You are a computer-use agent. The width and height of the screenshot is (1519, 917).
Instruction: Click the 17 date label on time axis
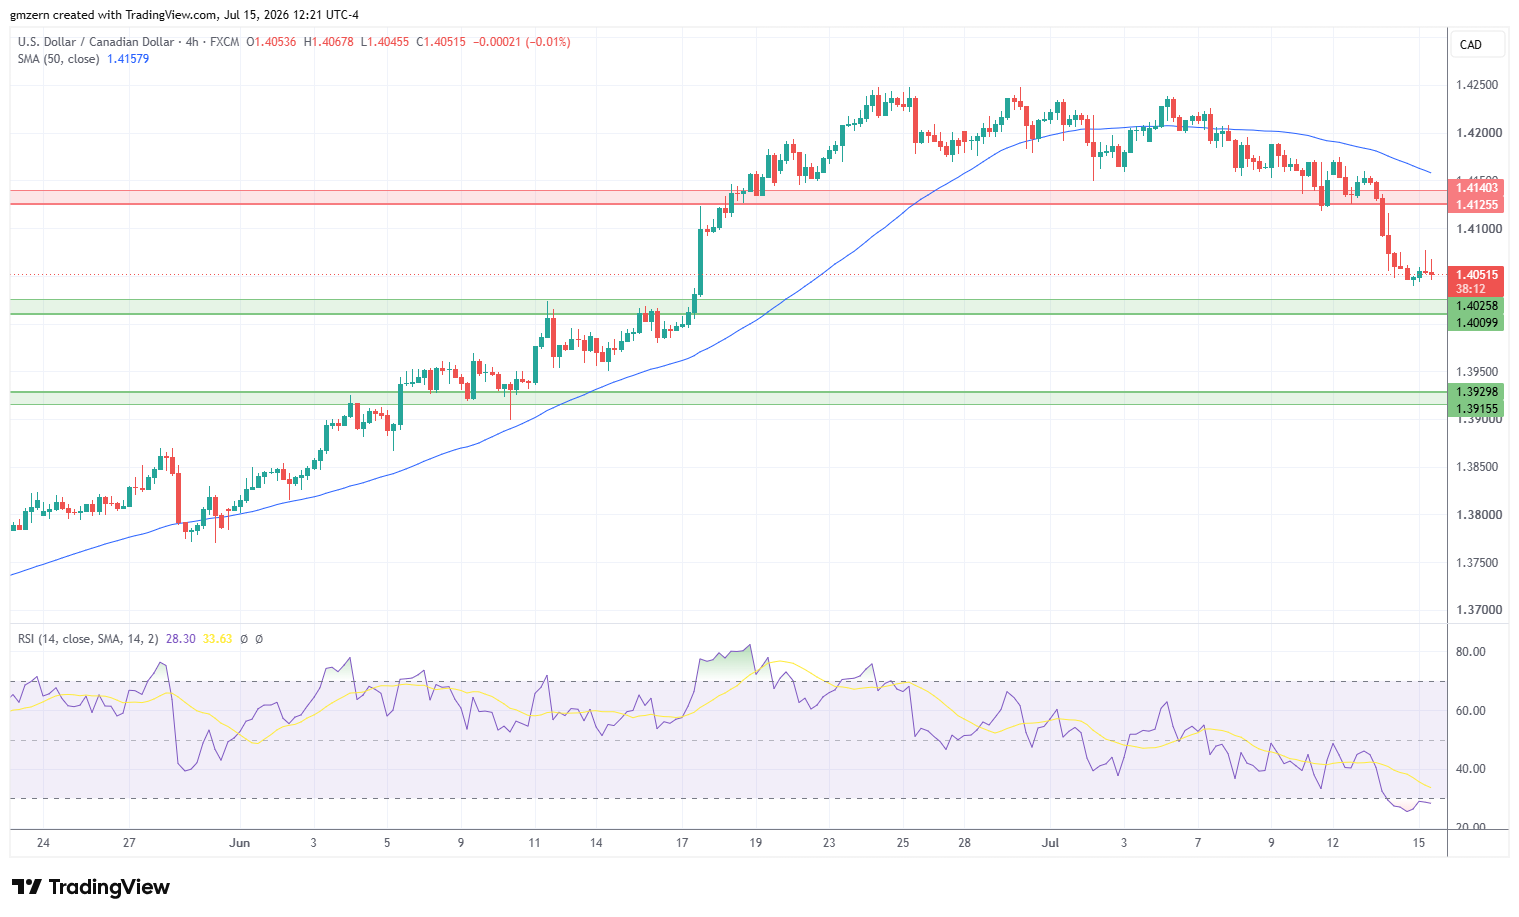pyautogui.click(x=682, y=843)
